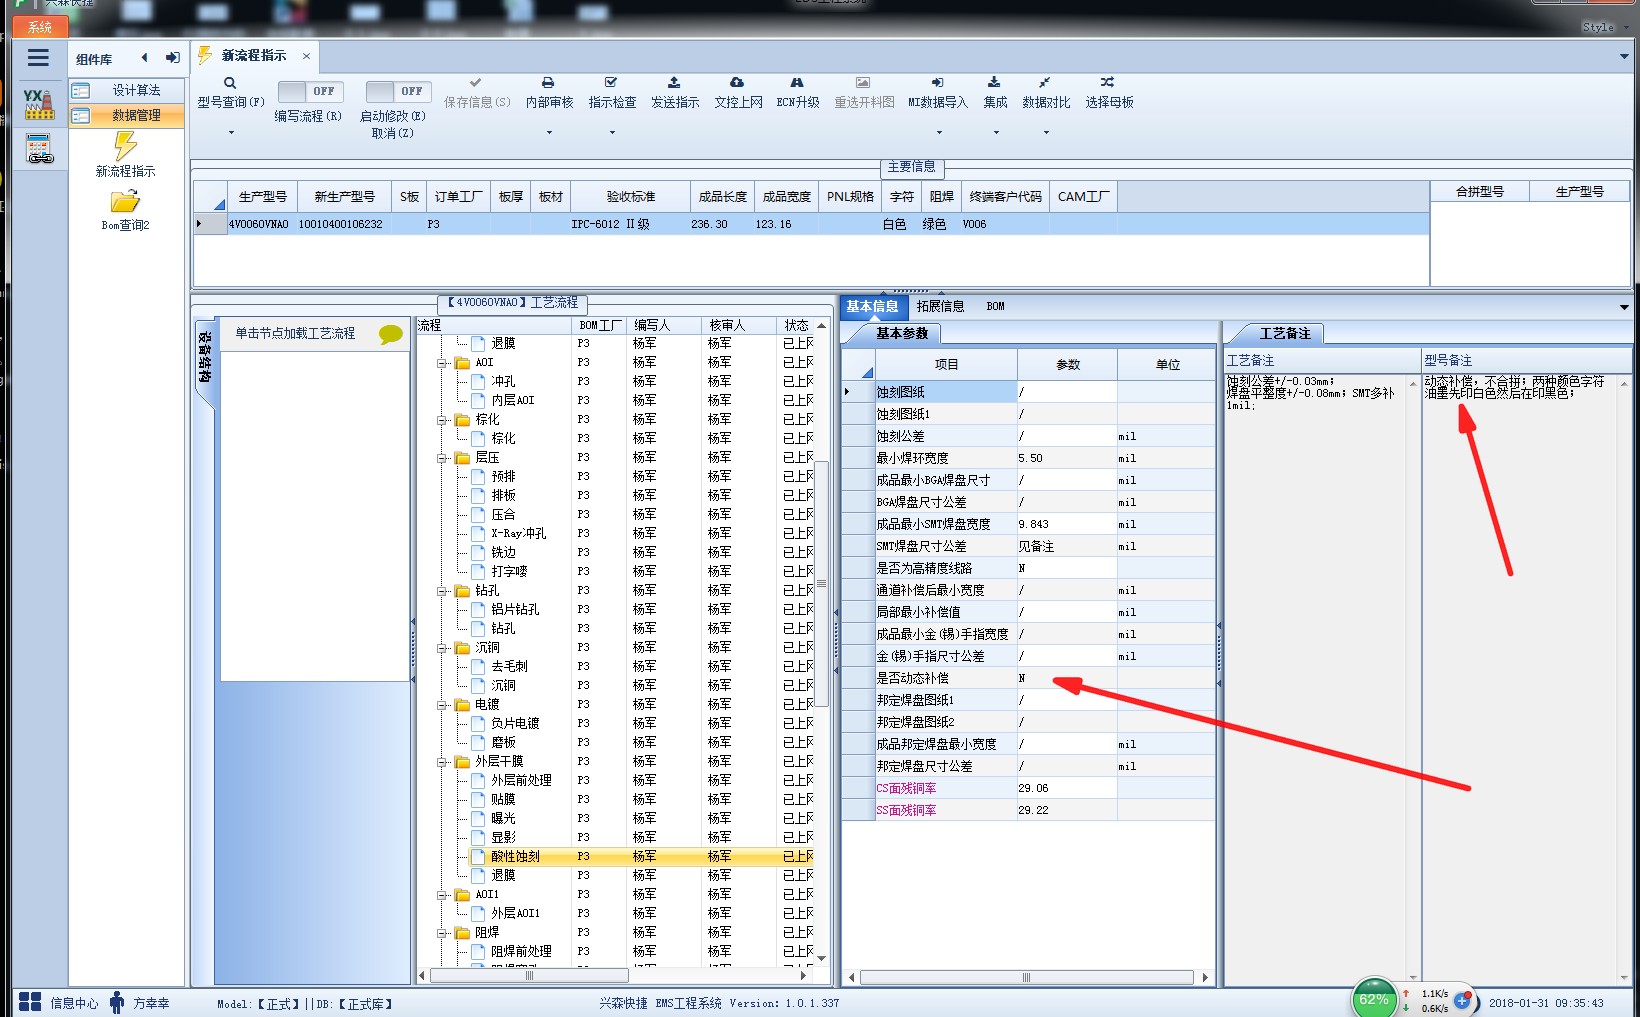Select the X-Ray冲孔 process step

pyautogui.click(x=518, y=534)
